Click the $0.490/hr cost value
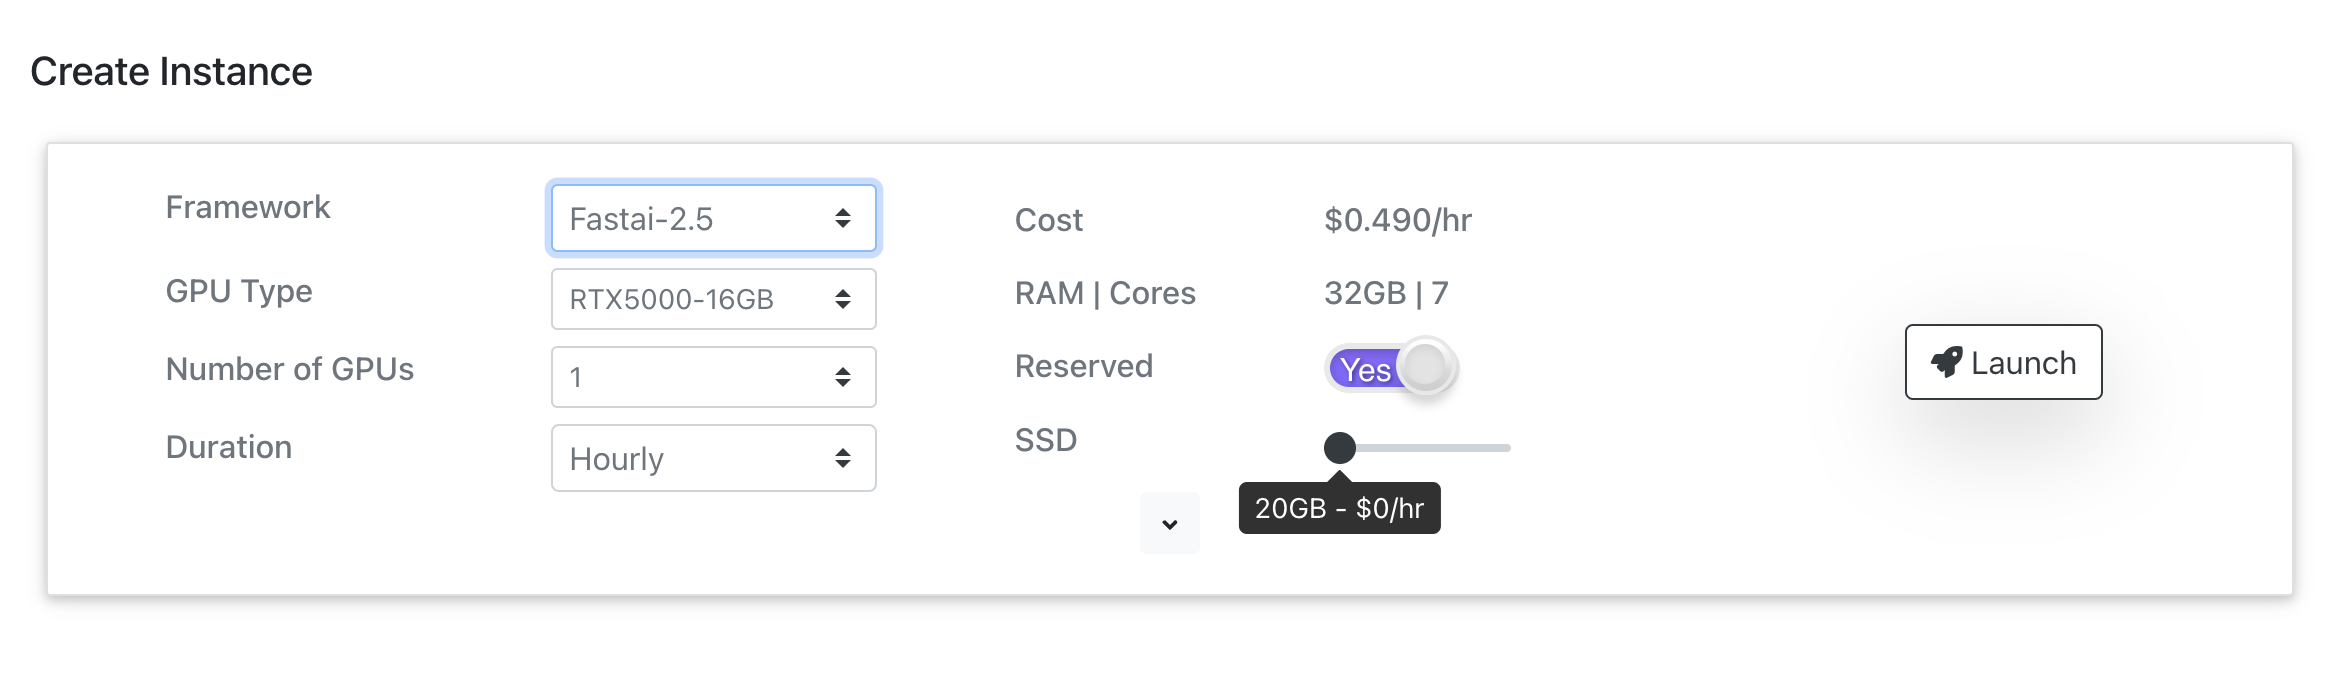Screen dimensions: 2344x678 click(x=1397, y=220)
